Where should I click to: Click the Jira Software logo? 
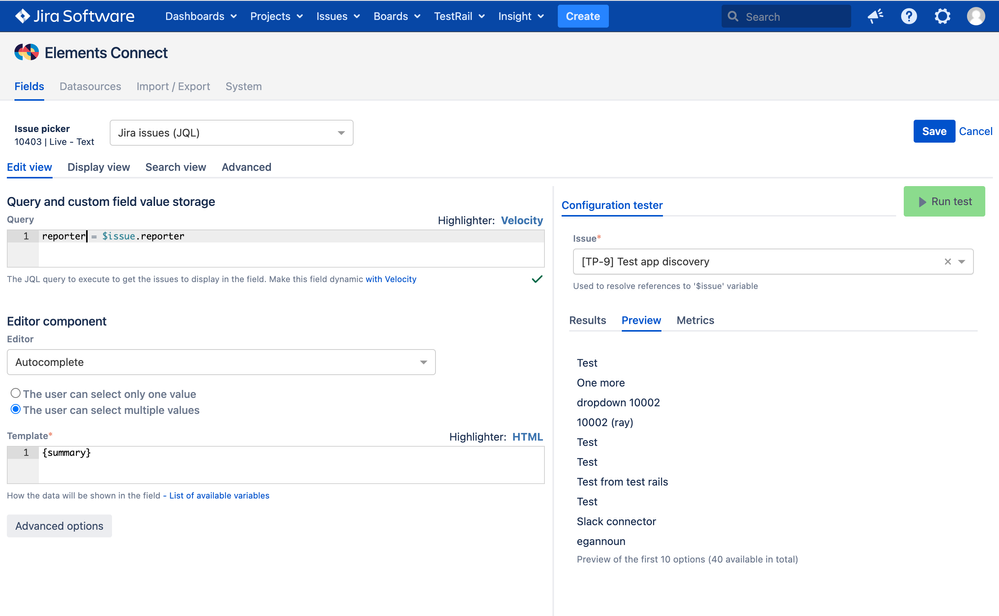[x=74, y=16]
